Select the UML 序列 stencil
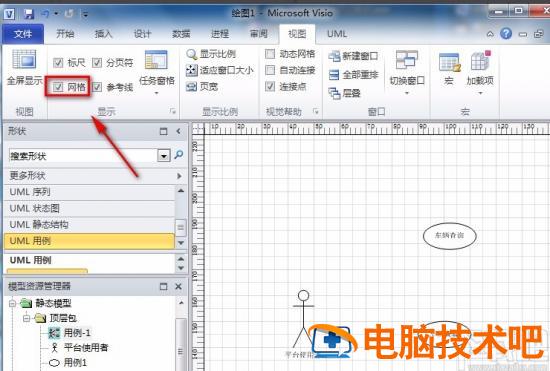This screenshot has width=550, height=371. tap(89, 192)
